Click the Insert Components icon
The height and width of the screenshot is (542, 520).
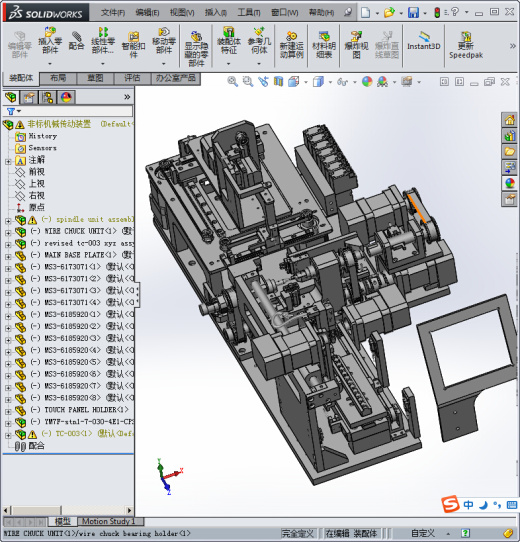tap(50, 40)
